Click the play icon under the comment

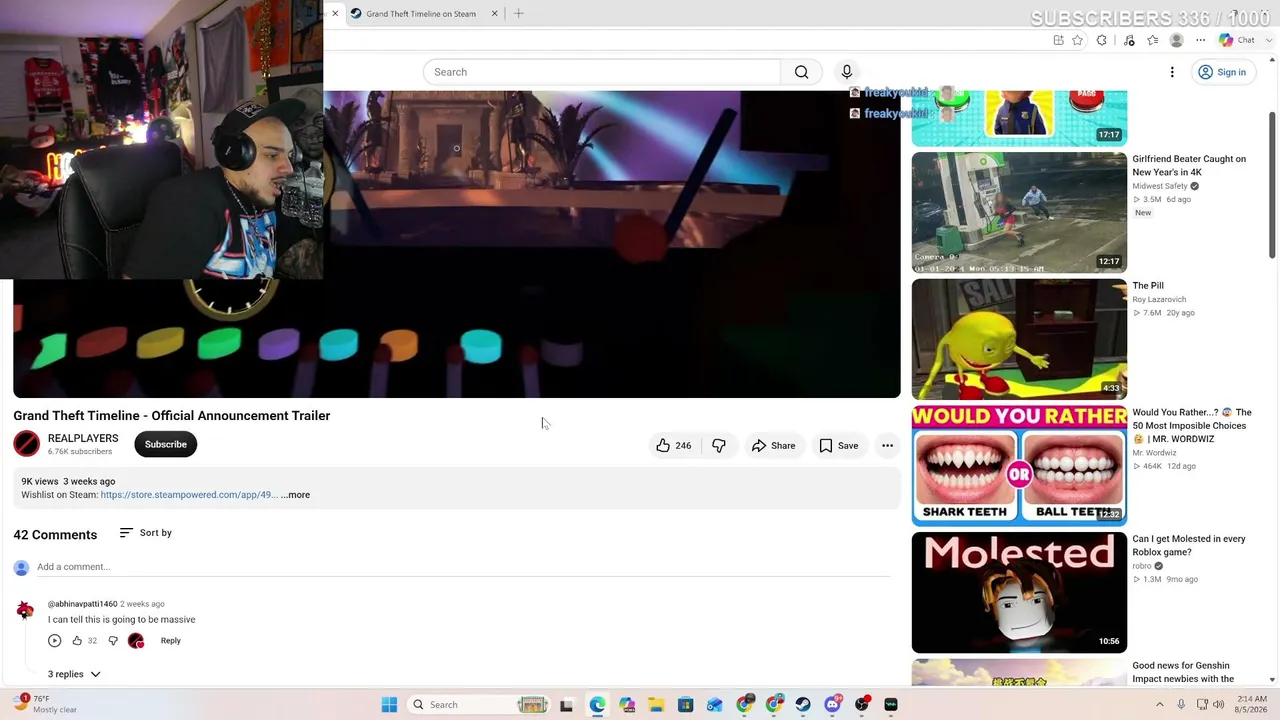(55, 641)
